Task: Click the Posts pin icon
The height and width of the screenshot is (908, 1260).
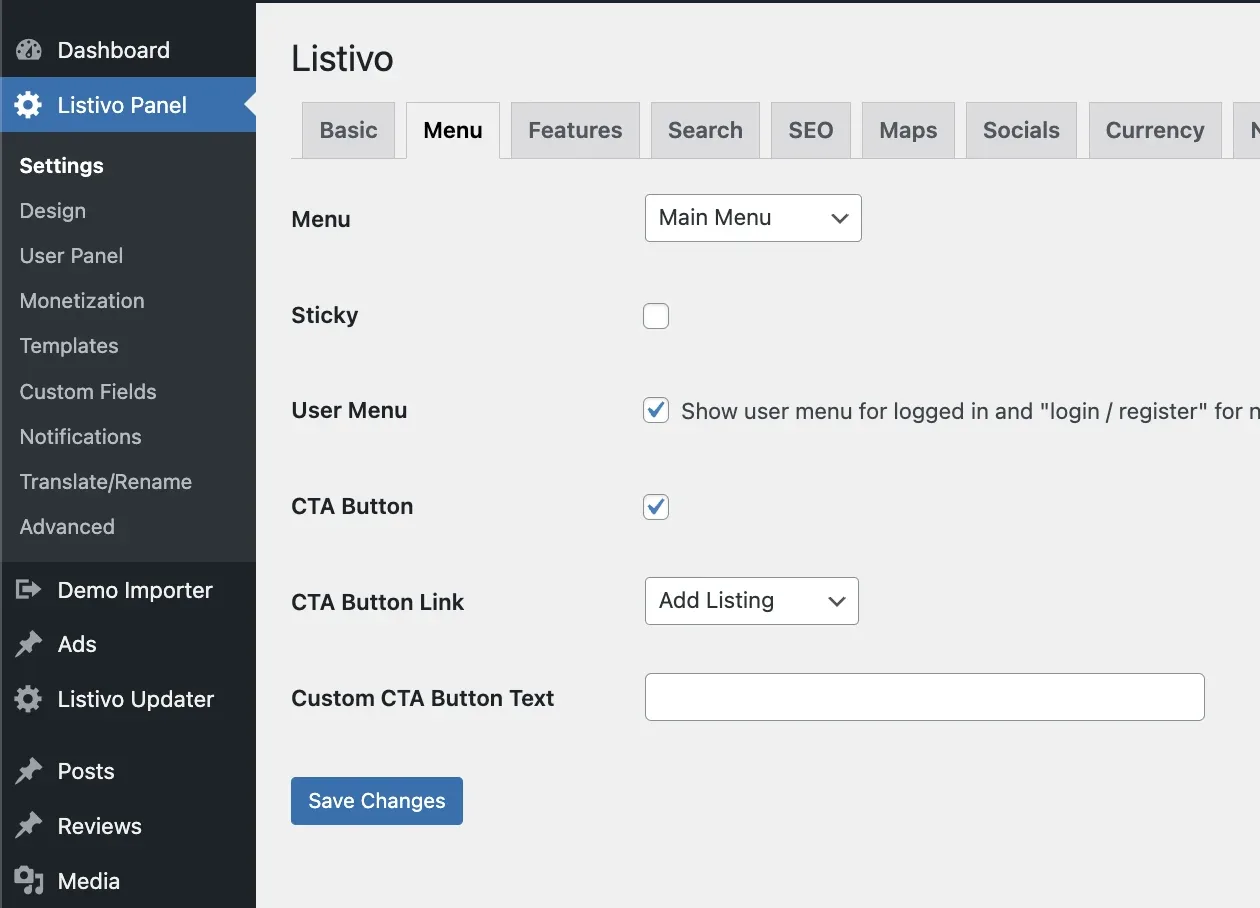Action: pos(29,771)
